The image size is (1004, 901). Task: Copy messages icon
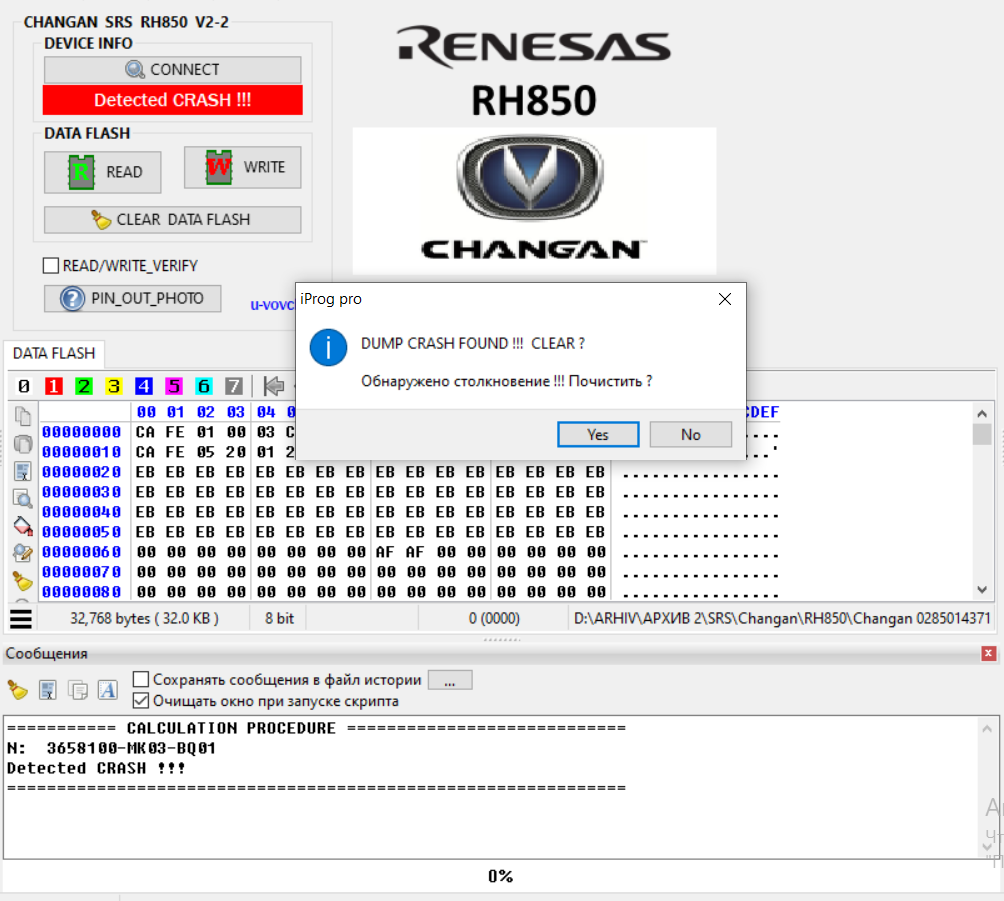[x=78, y=690]
